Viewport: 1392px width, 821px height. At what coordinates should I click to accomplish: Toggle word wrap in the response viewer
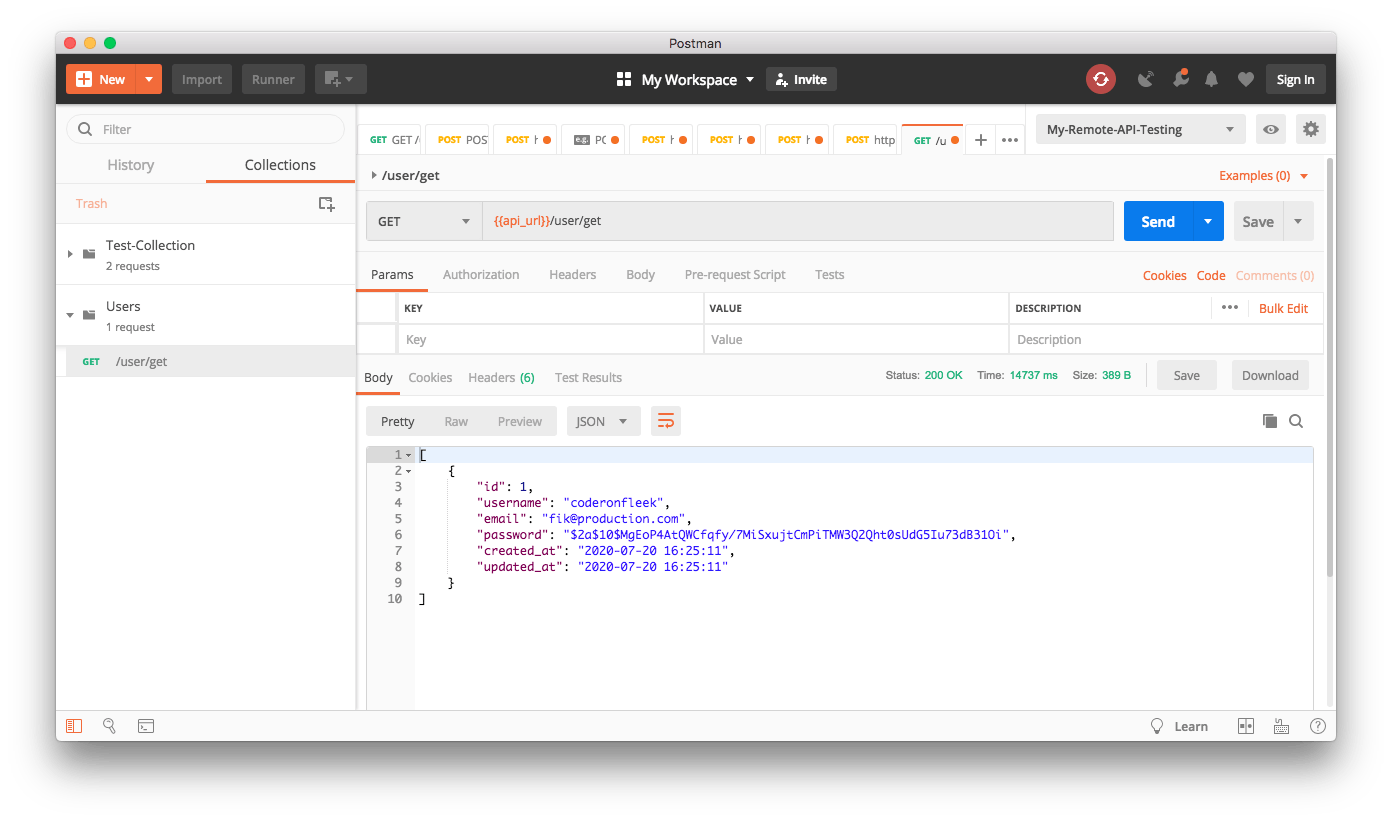click(666, 421)
